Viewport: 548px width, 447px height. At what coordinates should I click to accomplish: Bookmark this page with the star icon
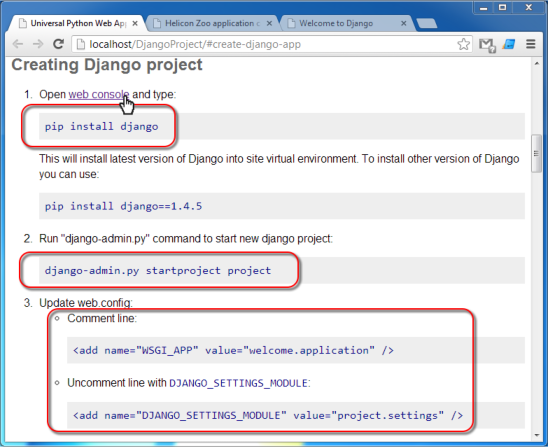click(x=463, y=44)
